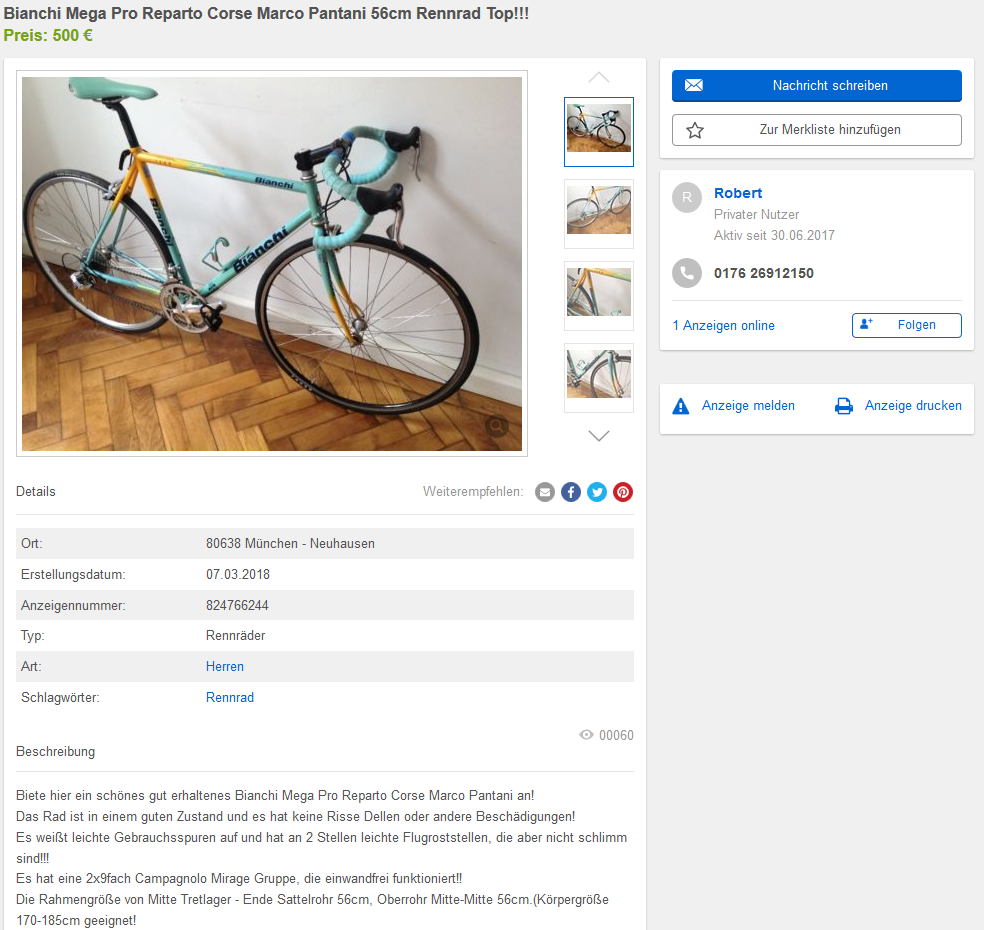Open Robert's seller profile link

(x=738, y=193)
